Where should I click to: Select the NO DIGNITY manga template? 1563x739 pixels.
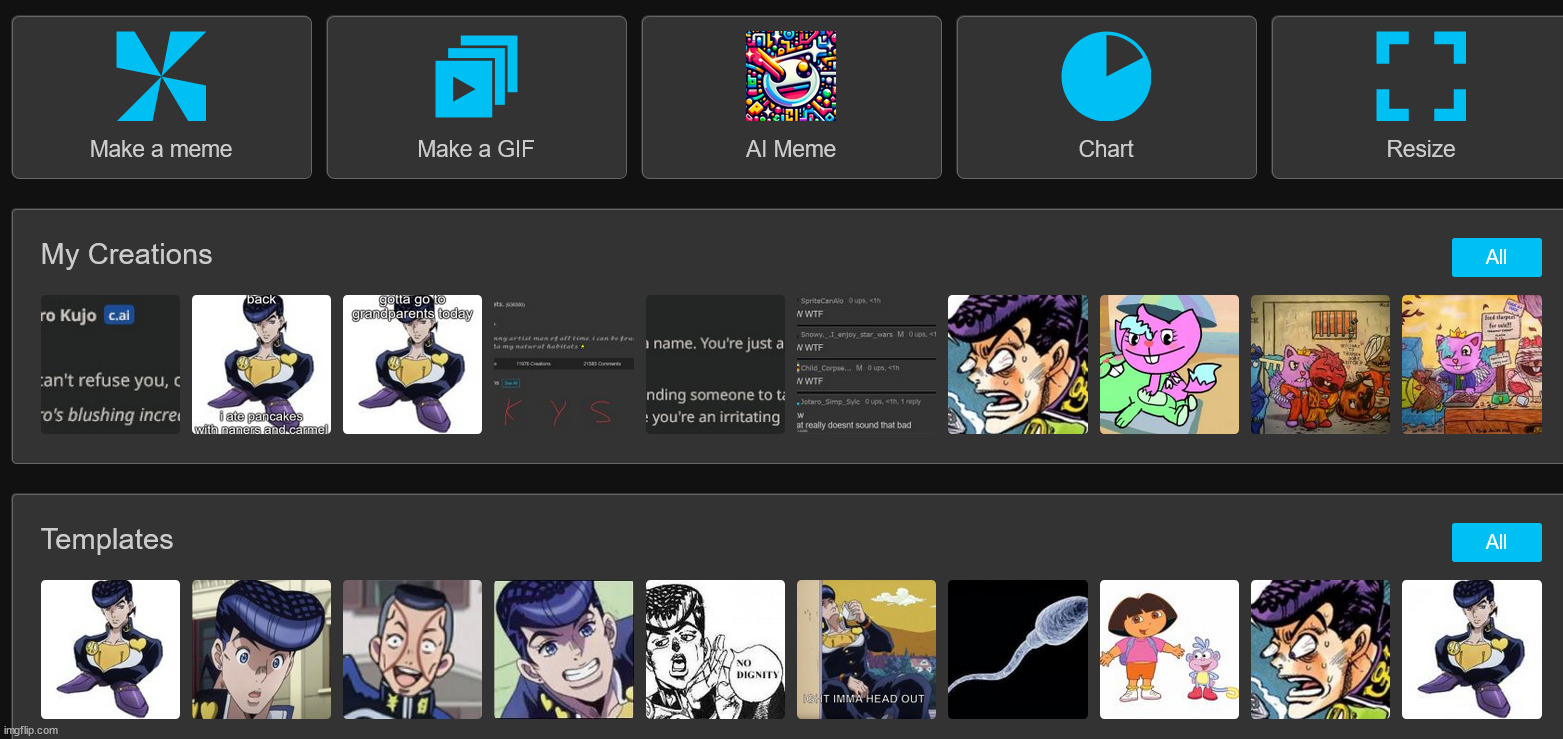pyautogui.click(x=715, y=649)
